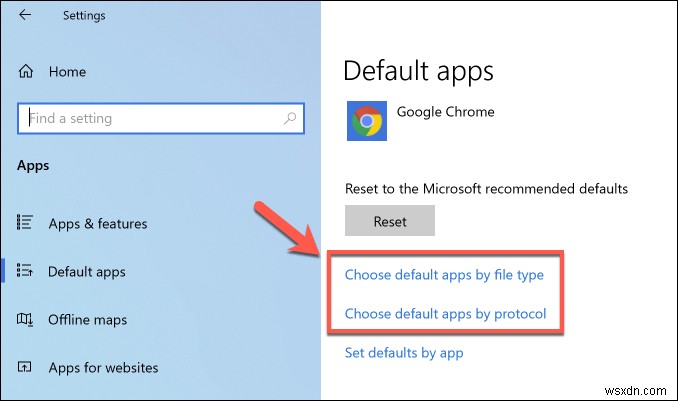Click the back arrow icon
This screenshot has height=401, width=678.
25,16
